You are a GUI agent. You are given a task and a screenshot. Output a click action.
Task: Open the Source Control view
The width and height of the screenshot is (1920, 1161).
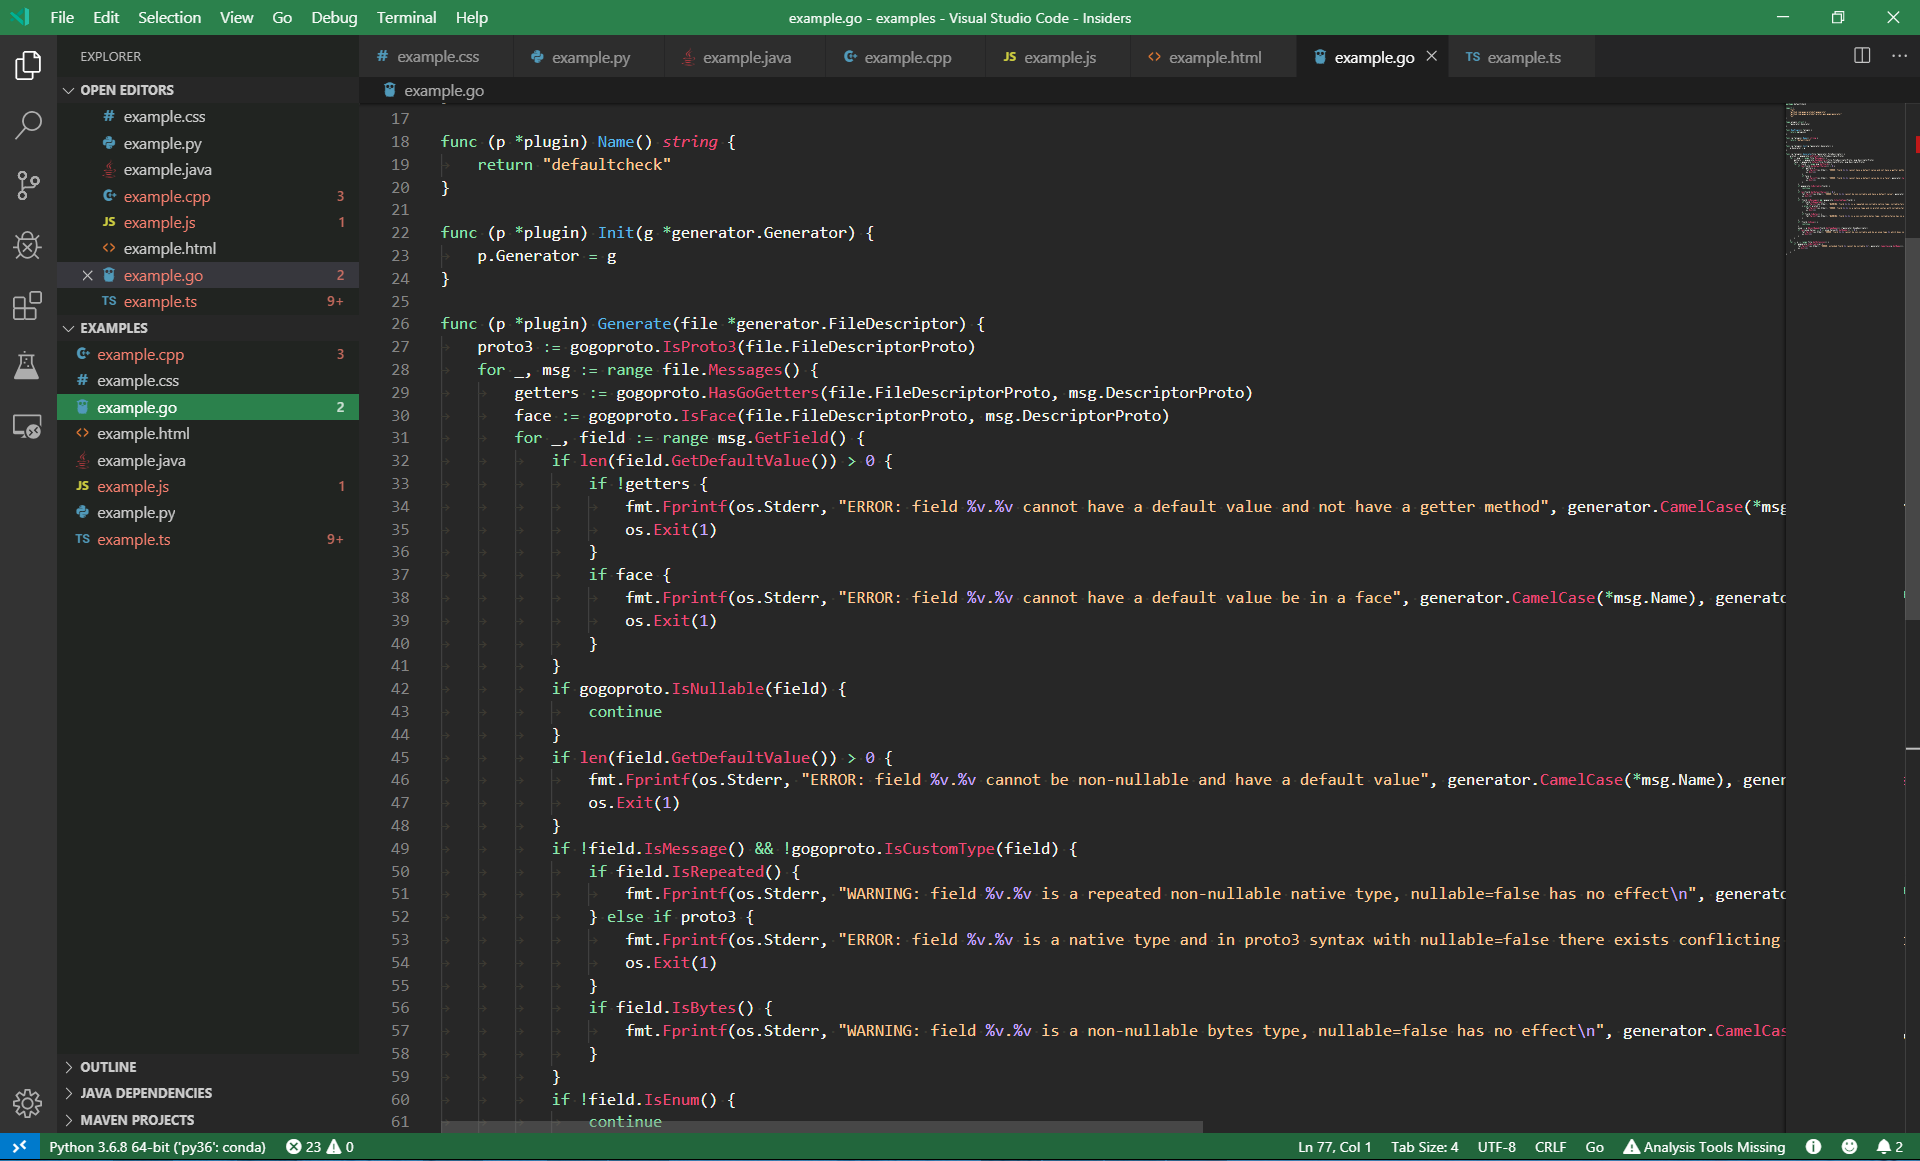pos(28,185)
